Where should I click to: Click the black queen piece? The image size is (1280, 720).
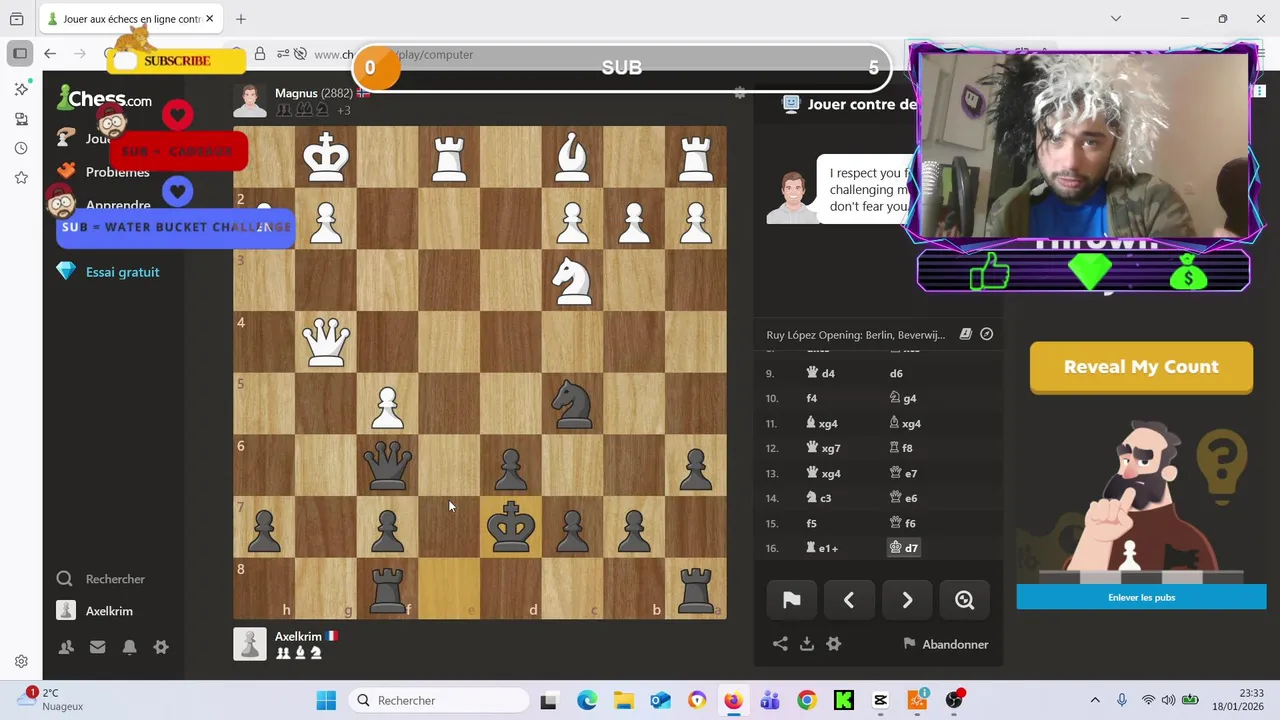tap(388, 466)
